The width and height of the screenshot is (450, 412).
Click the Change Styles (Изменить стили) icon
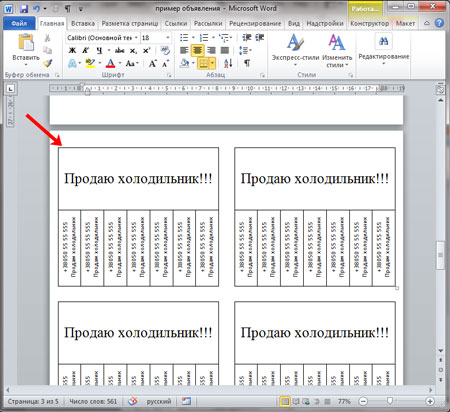click(336, 42)
